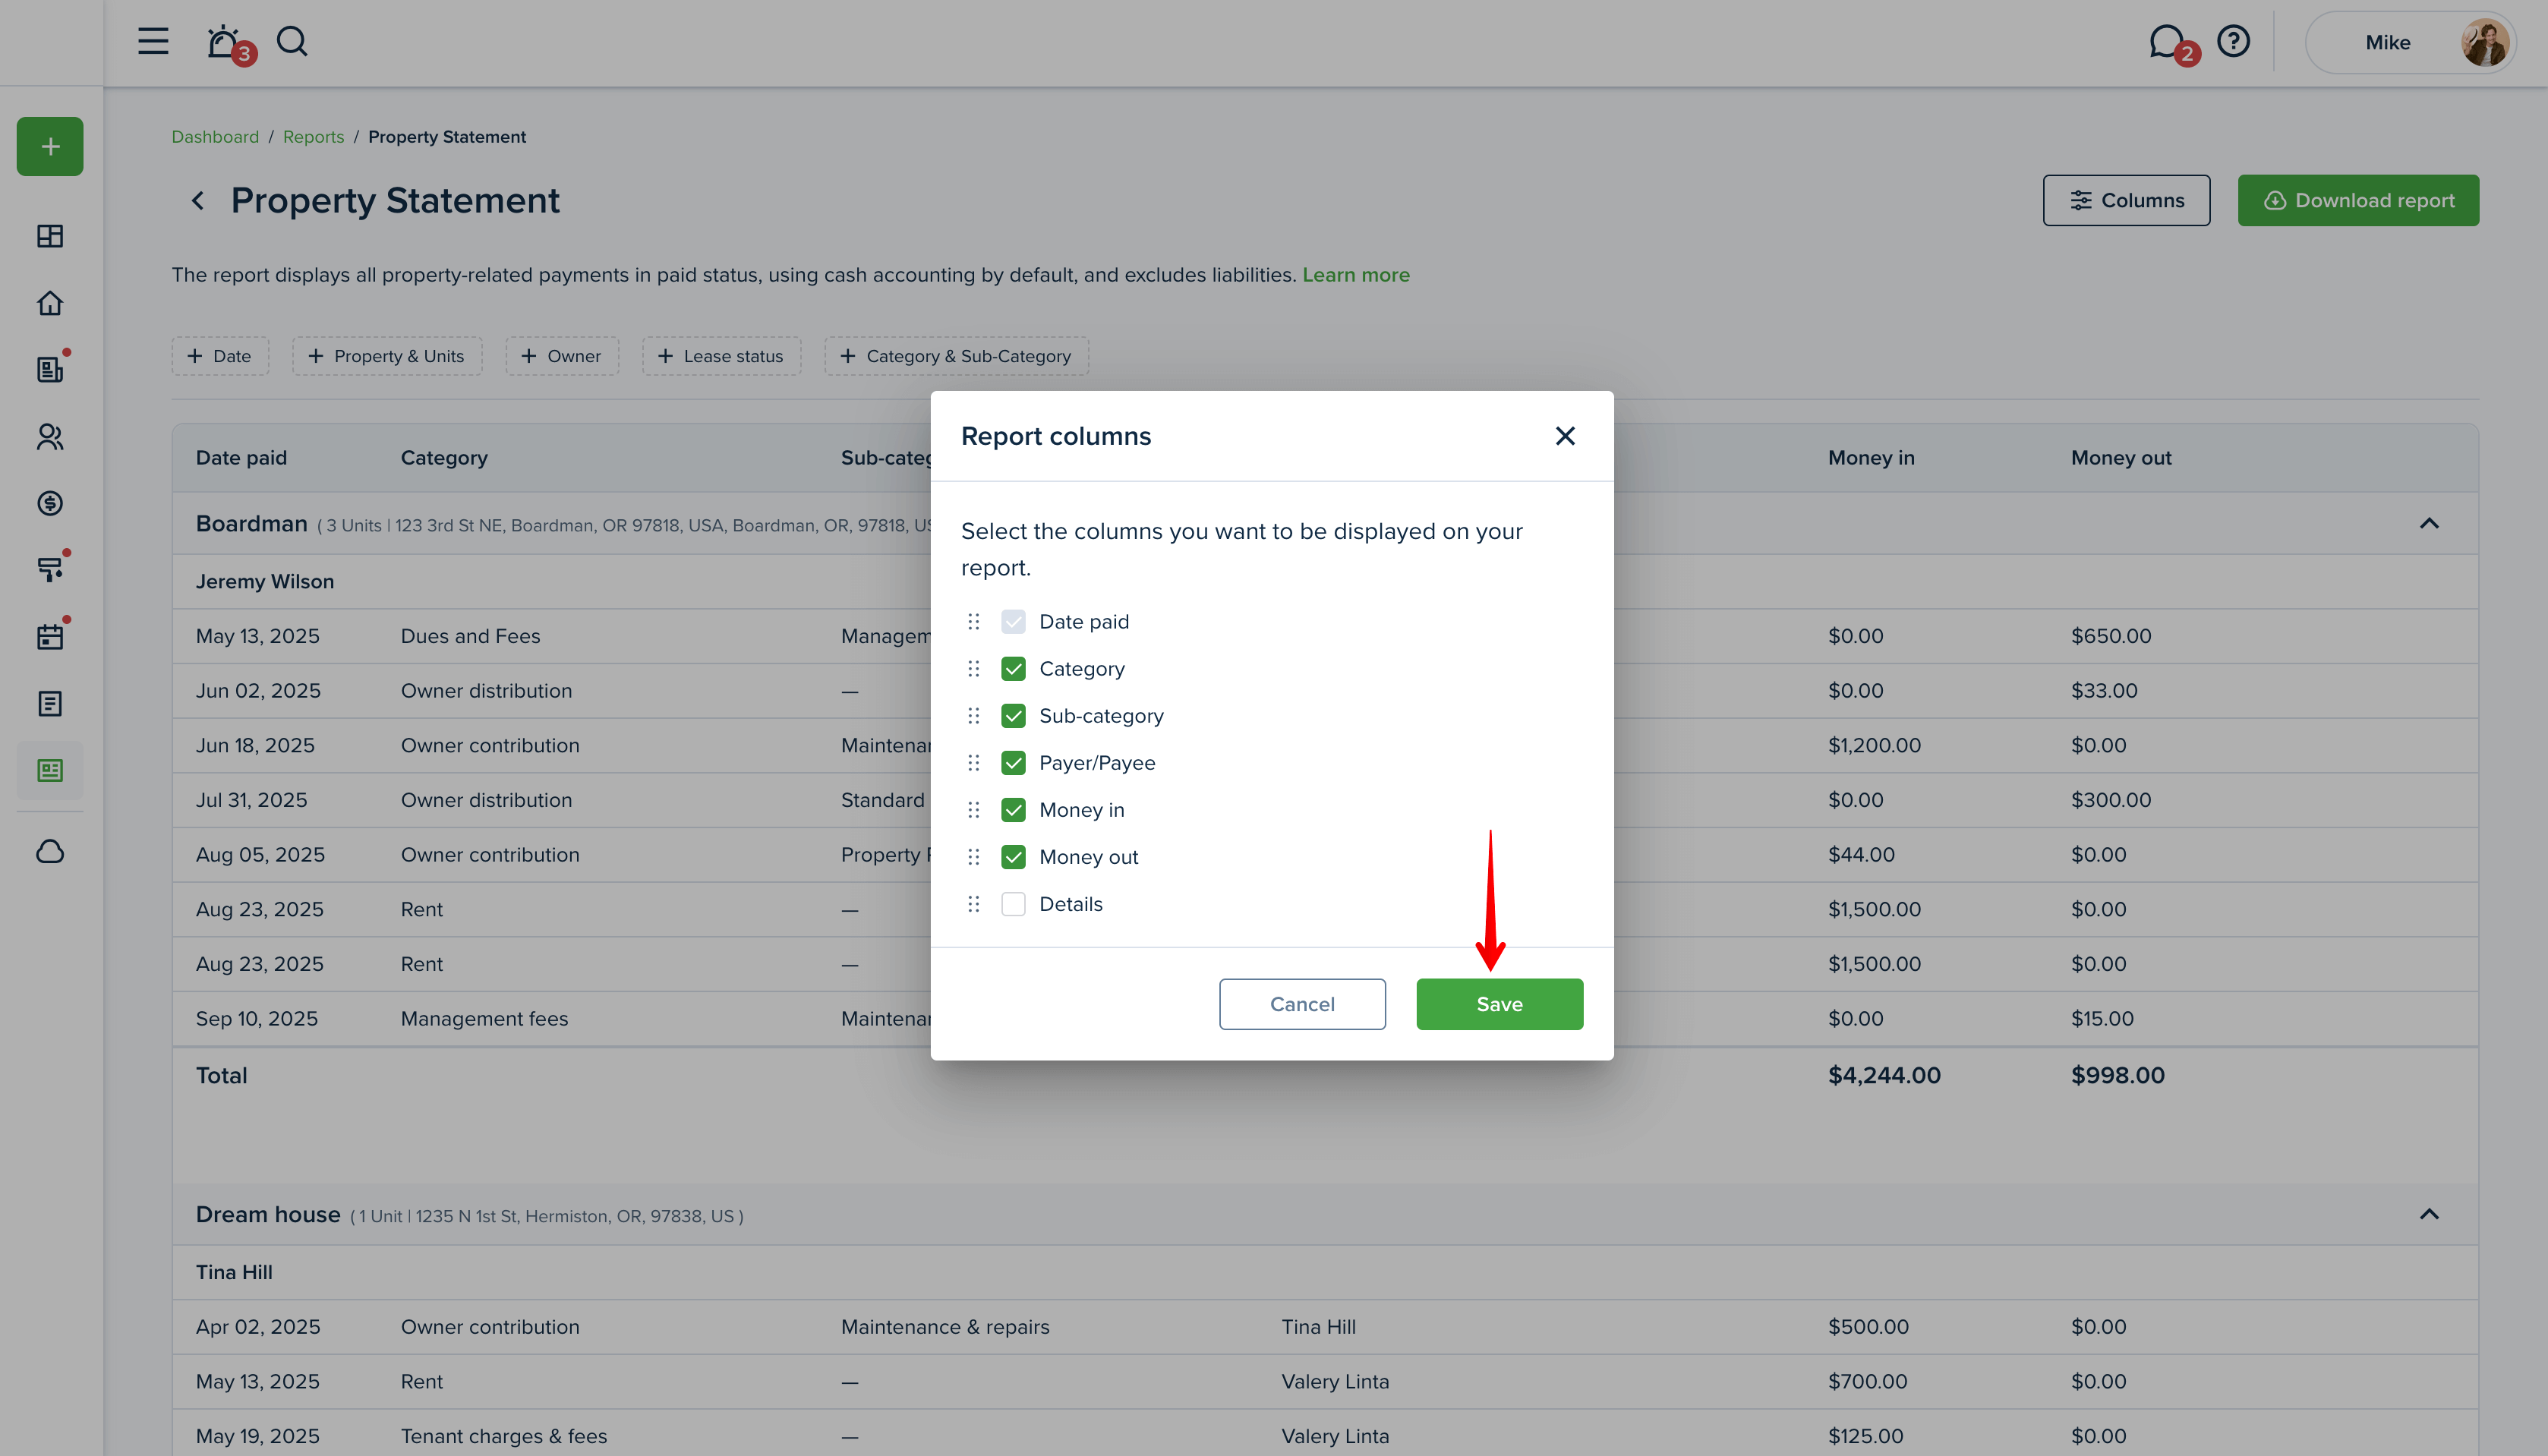Image resolution: width=2548 pixels, height=1456 pixels.
Task: Grab drag handle for Money out column
Action: [974, 857]
